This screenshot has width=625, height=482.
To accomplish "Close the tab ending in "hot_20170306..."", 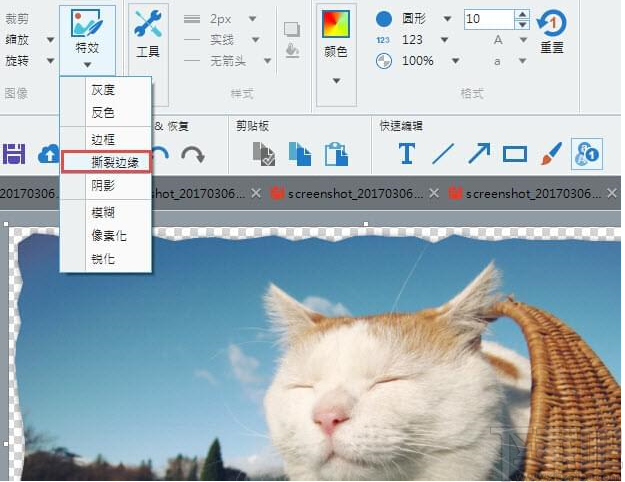I will point(256,194).
